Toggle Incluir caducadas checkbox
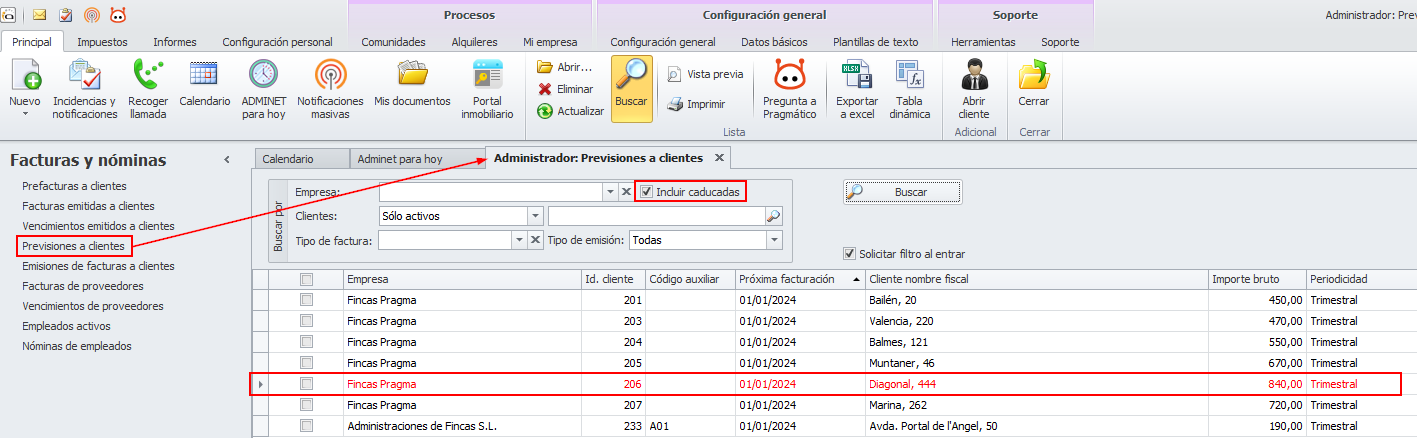The height and width of the screenshot is (438, 1417). 646,192
